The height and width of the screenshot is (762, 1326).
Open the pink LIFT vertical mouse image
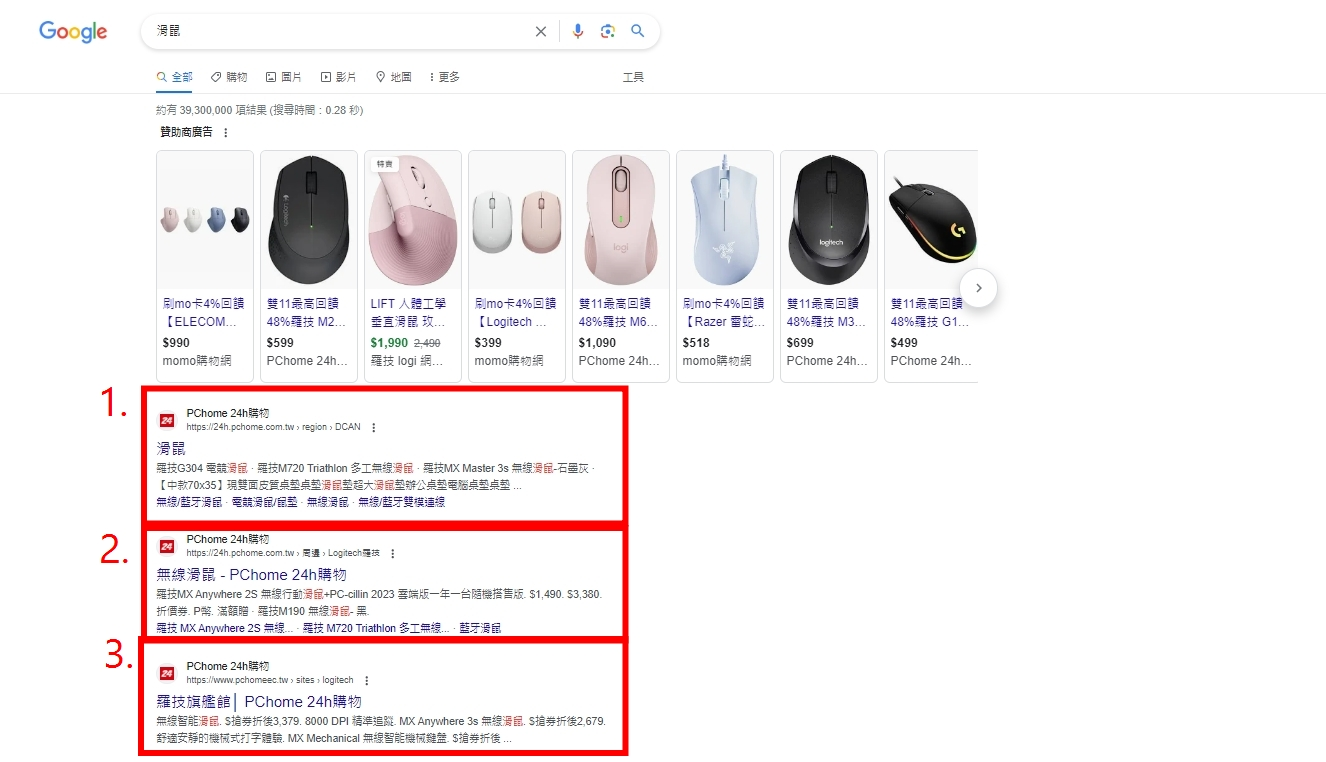[413, 220]
